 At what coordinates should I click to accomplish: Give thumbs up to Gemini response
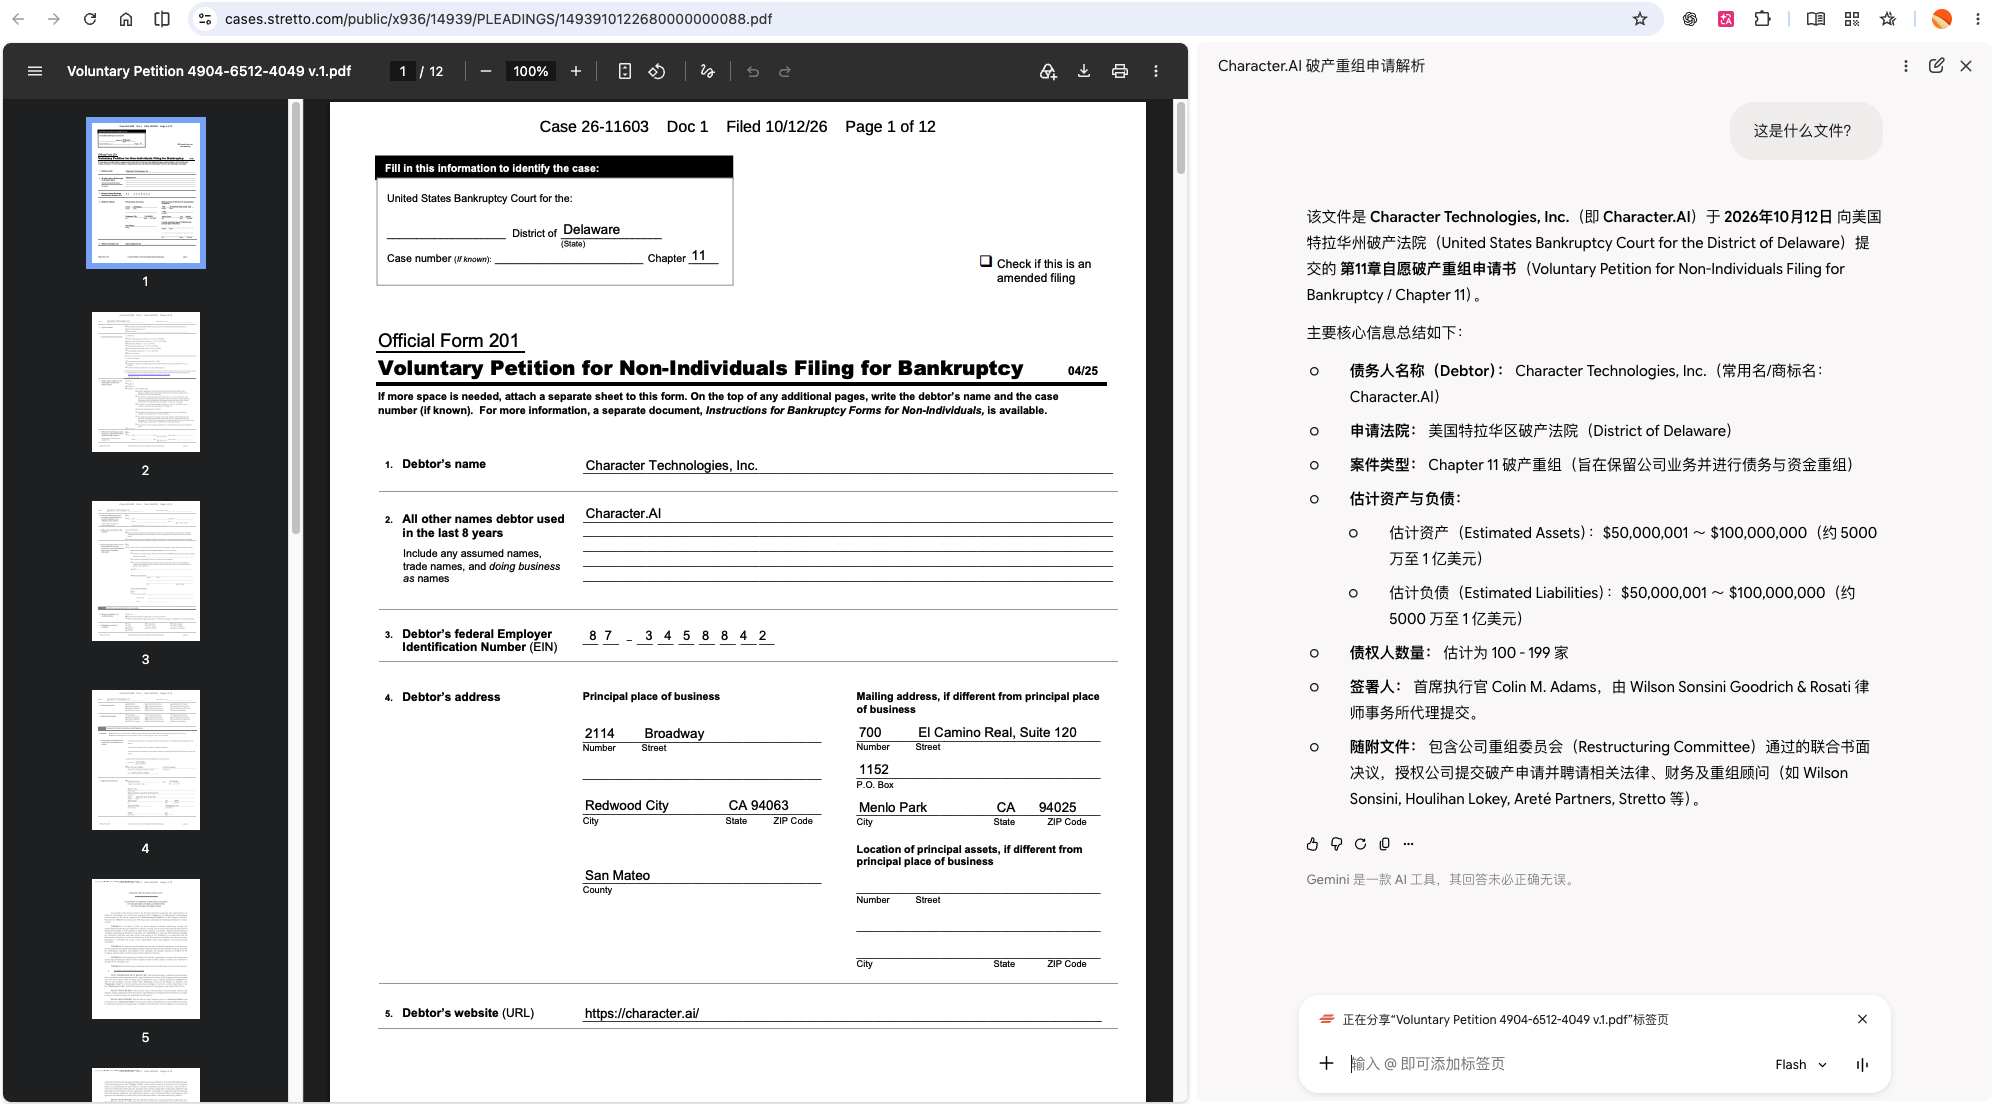[1312, 844]
